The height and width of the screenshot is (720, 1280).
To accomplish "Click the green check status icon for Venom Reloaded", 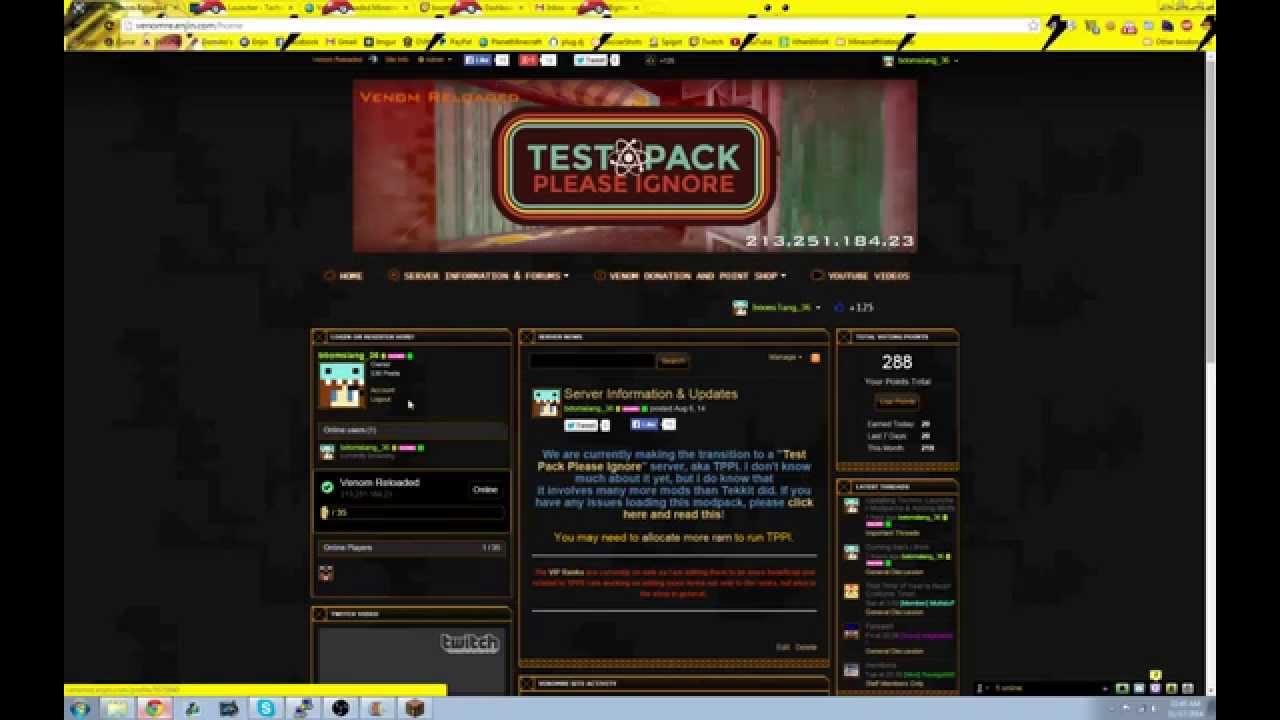I will pyautogui.click(x=327, y=487).
